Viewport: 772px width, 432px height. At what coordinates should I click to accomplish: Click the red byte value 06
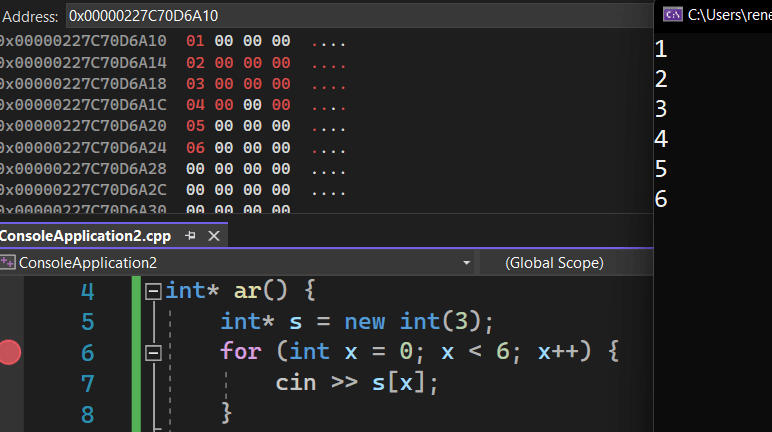pos(195,148)
